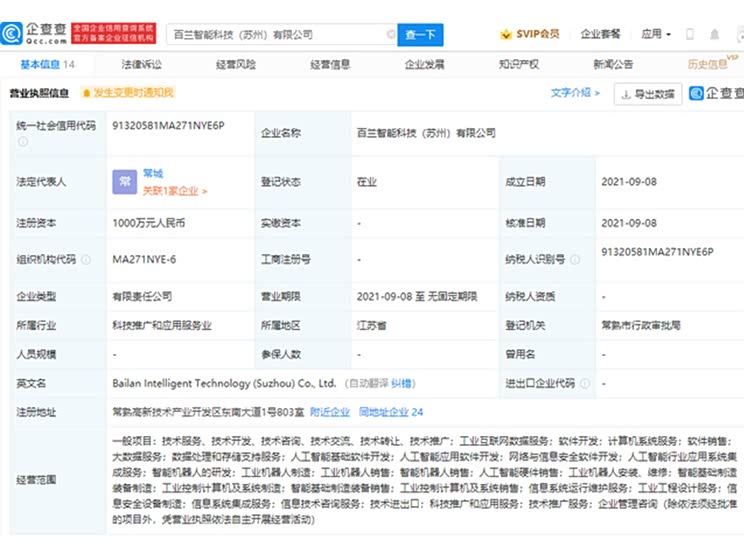Expand 关联1家企业 link
This screenshot has width=744, height=558.
(175, 190)
